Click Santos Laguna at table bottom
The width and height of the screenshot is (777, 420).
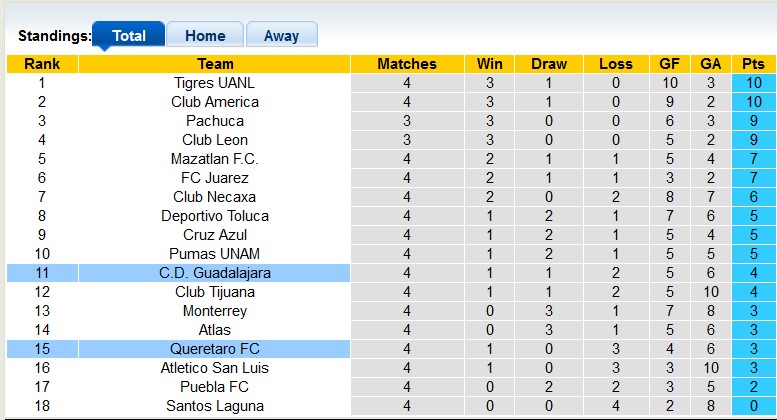215,406
